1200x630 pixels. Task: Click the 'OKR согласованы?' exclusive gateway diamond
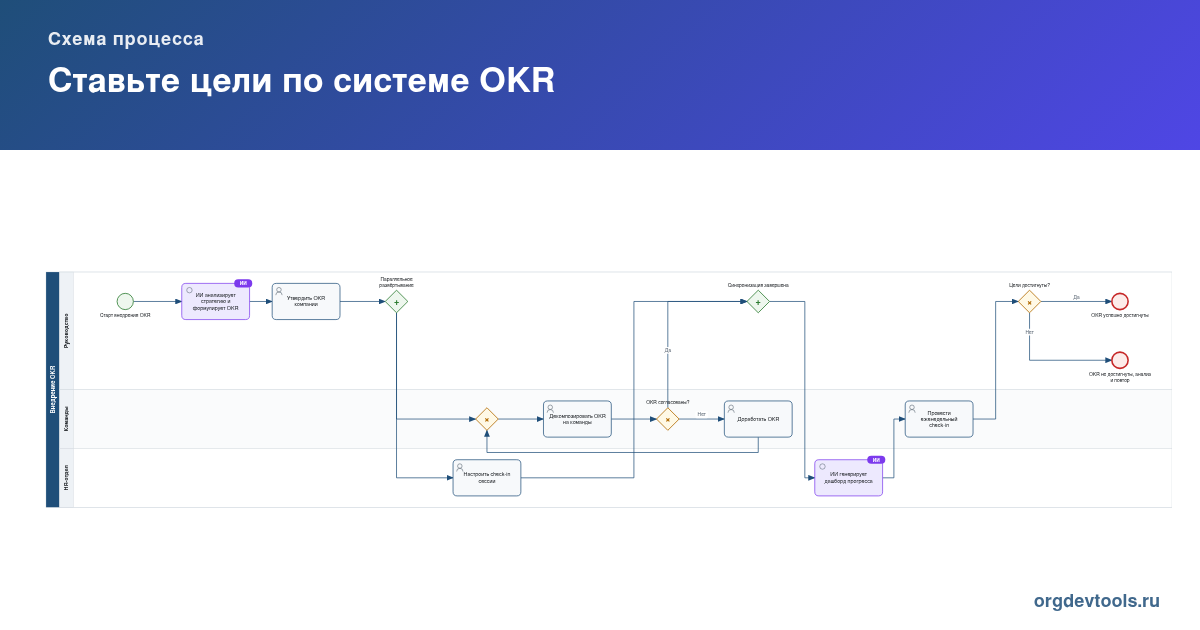tap(667, 419)
